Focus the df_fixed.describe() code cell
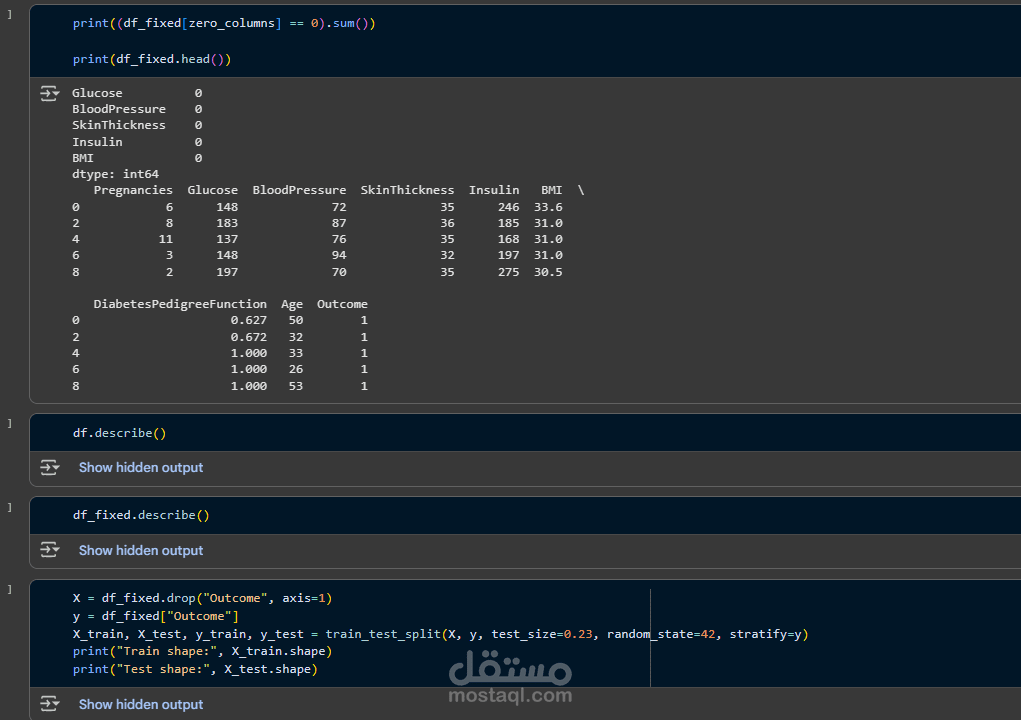 [x=141, y=516]
